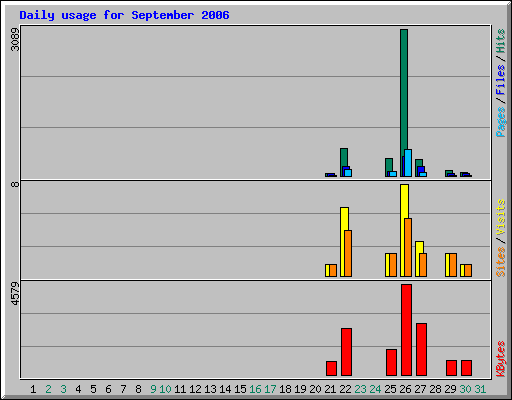Click green day label 2 on the x-axis
This screenshot has height=400, width=512.
tap(48, 389)
